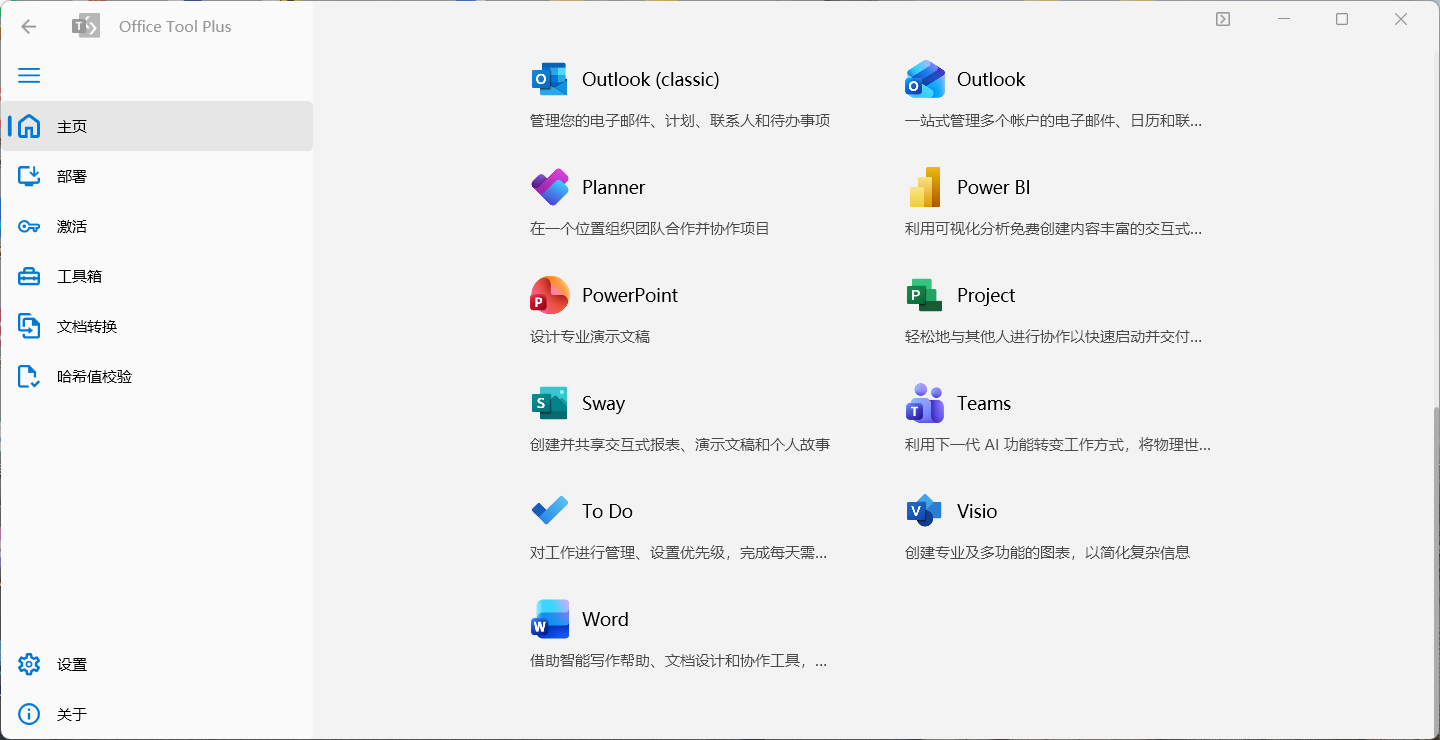
Task: Go to the 部署 (Deploy) page
Action: 72,177
